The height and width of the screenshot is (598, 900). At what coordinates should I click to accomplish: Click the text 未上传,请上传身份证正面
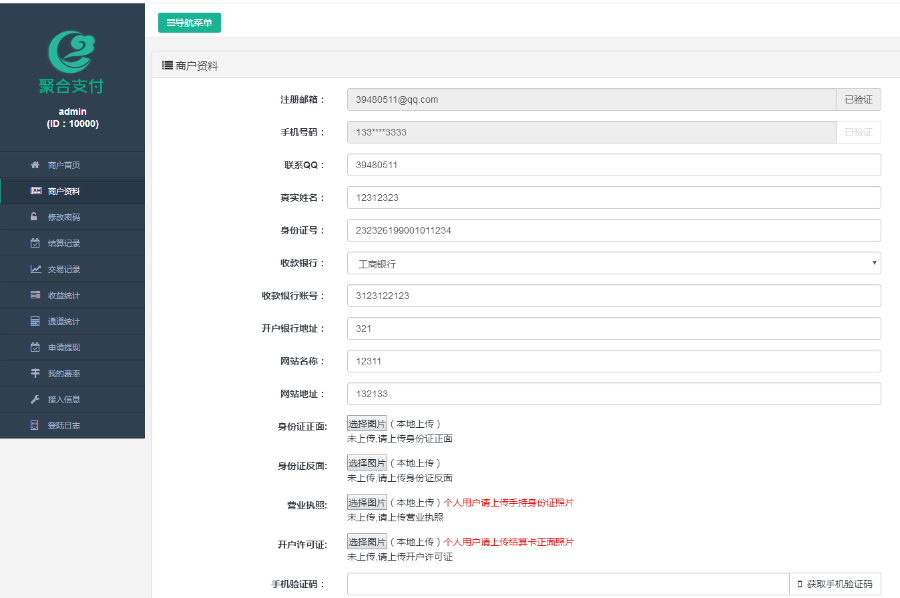point(399,438)
